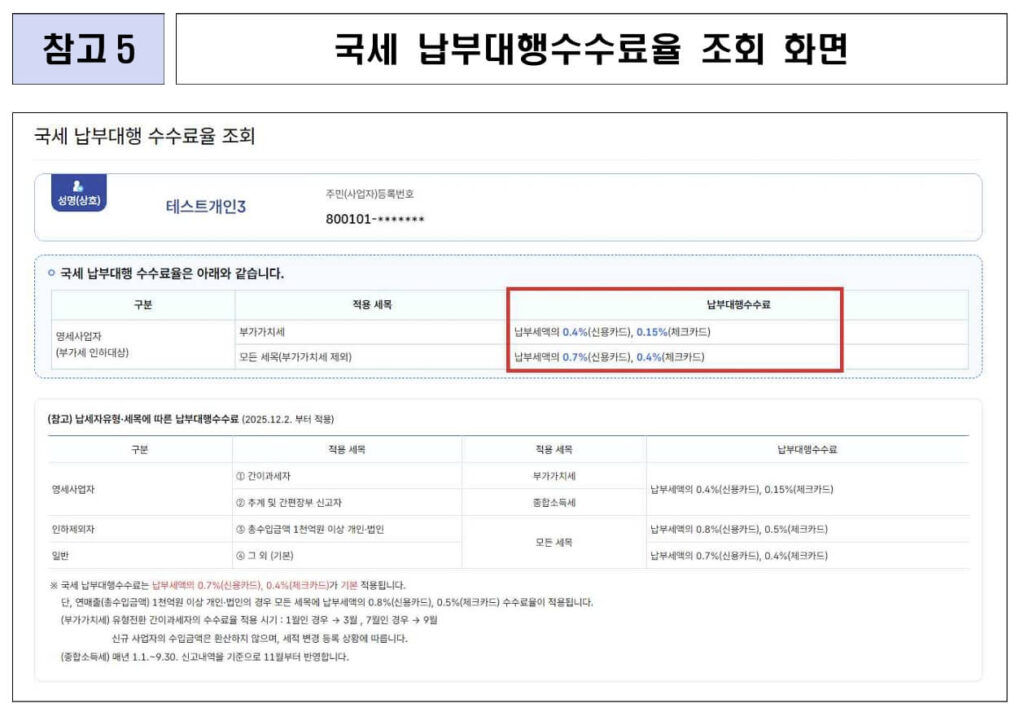Select circled number ① beside 간이과세자
The width and height of the screenshot is (1024, 725).
238,475
